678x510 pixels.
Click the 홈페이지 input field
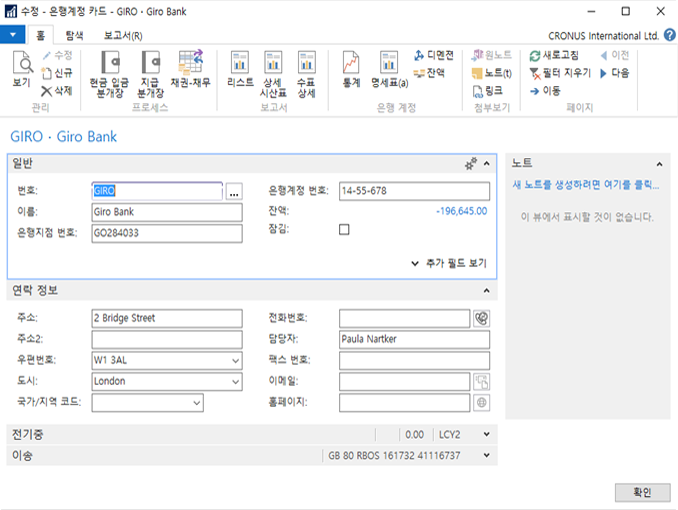point(404,403)
